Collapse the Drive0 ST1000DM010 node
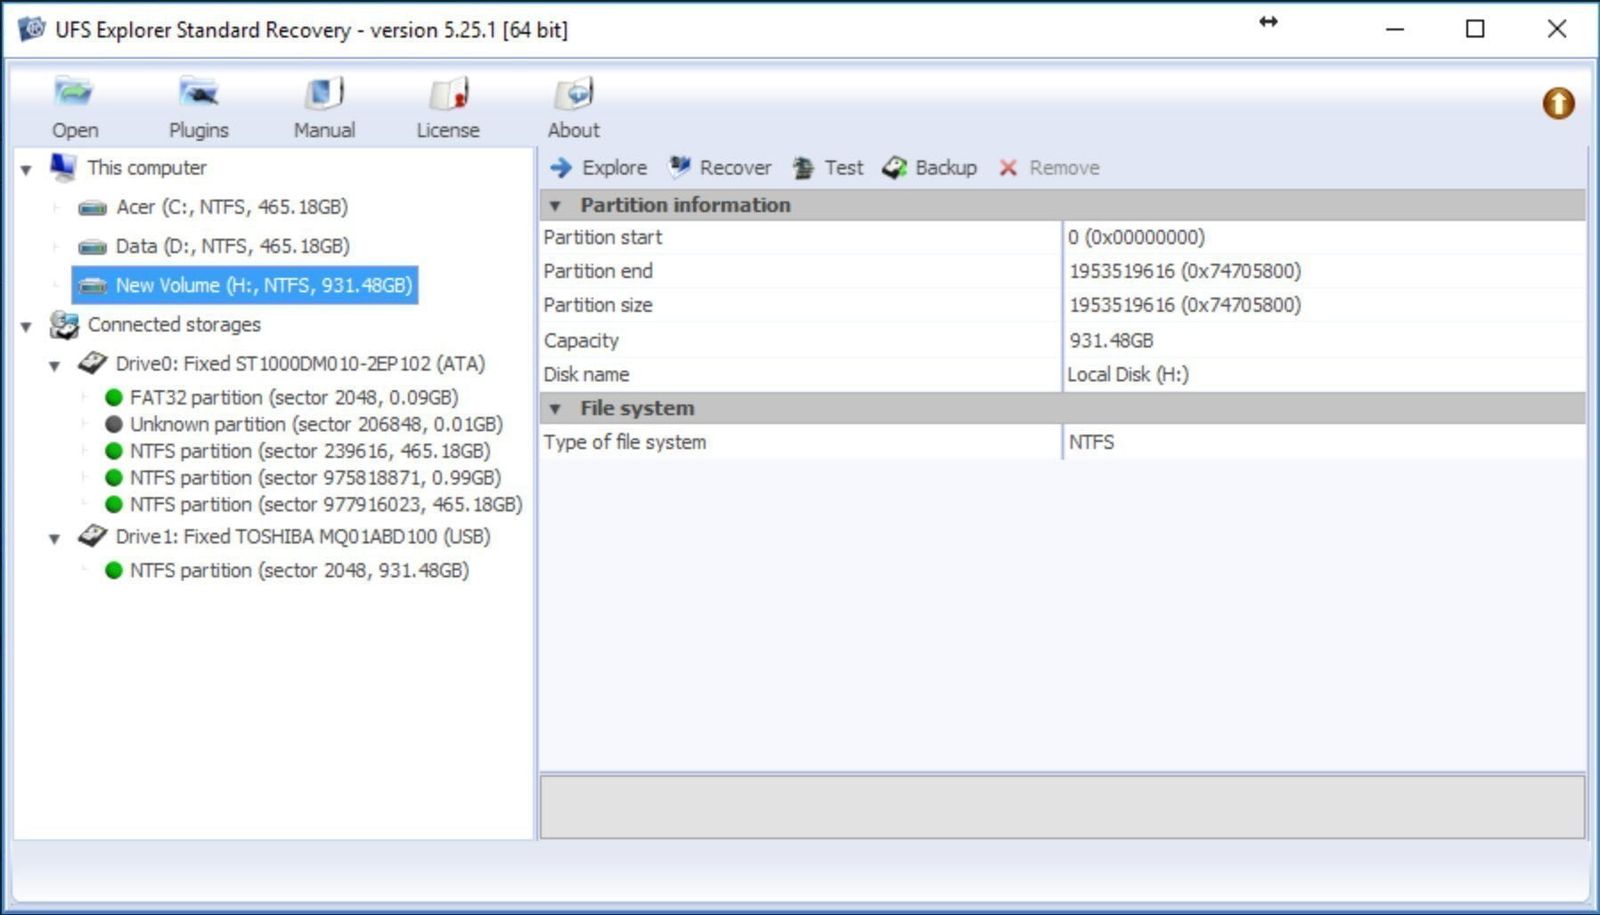 (x=55, y=365)
